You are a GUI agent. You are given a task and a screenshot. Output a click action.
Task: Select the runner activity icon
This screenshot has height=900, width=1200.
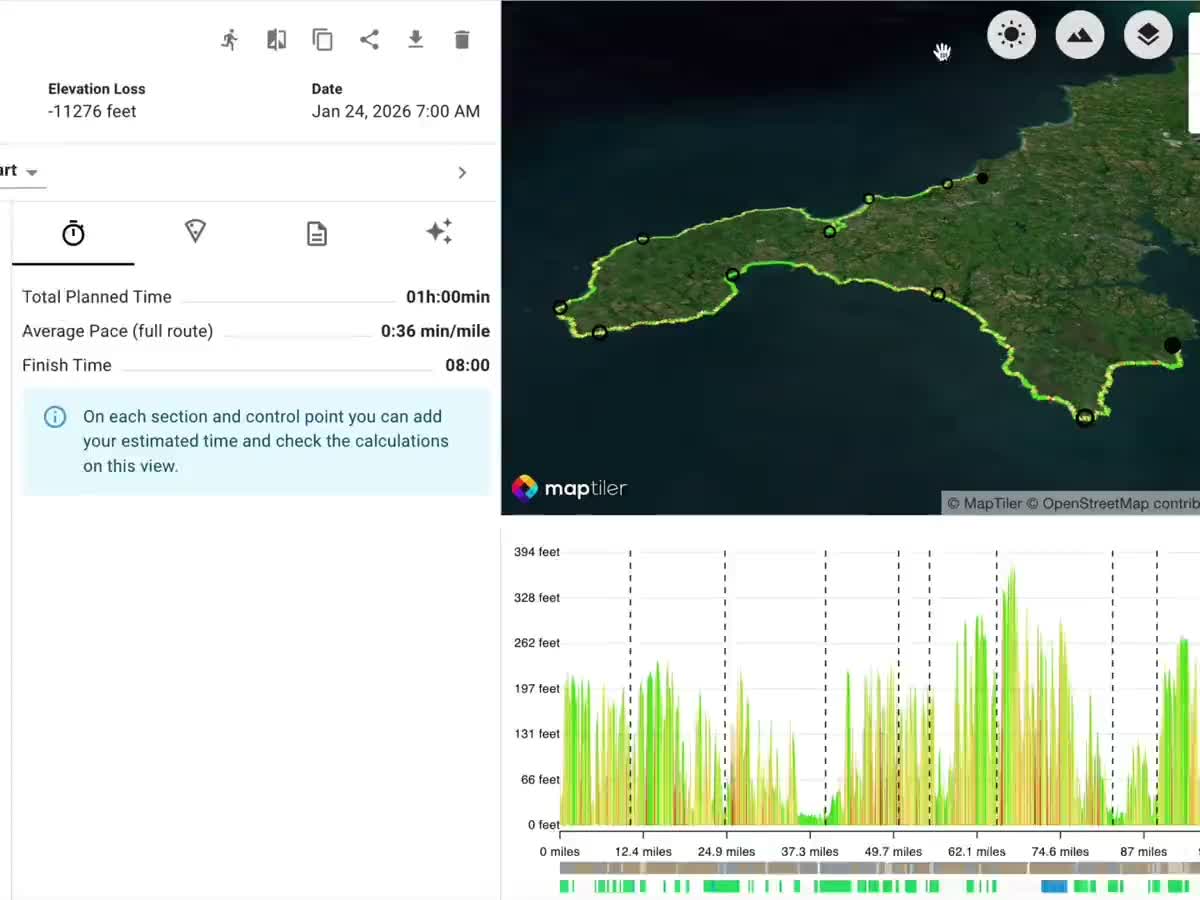229,39
